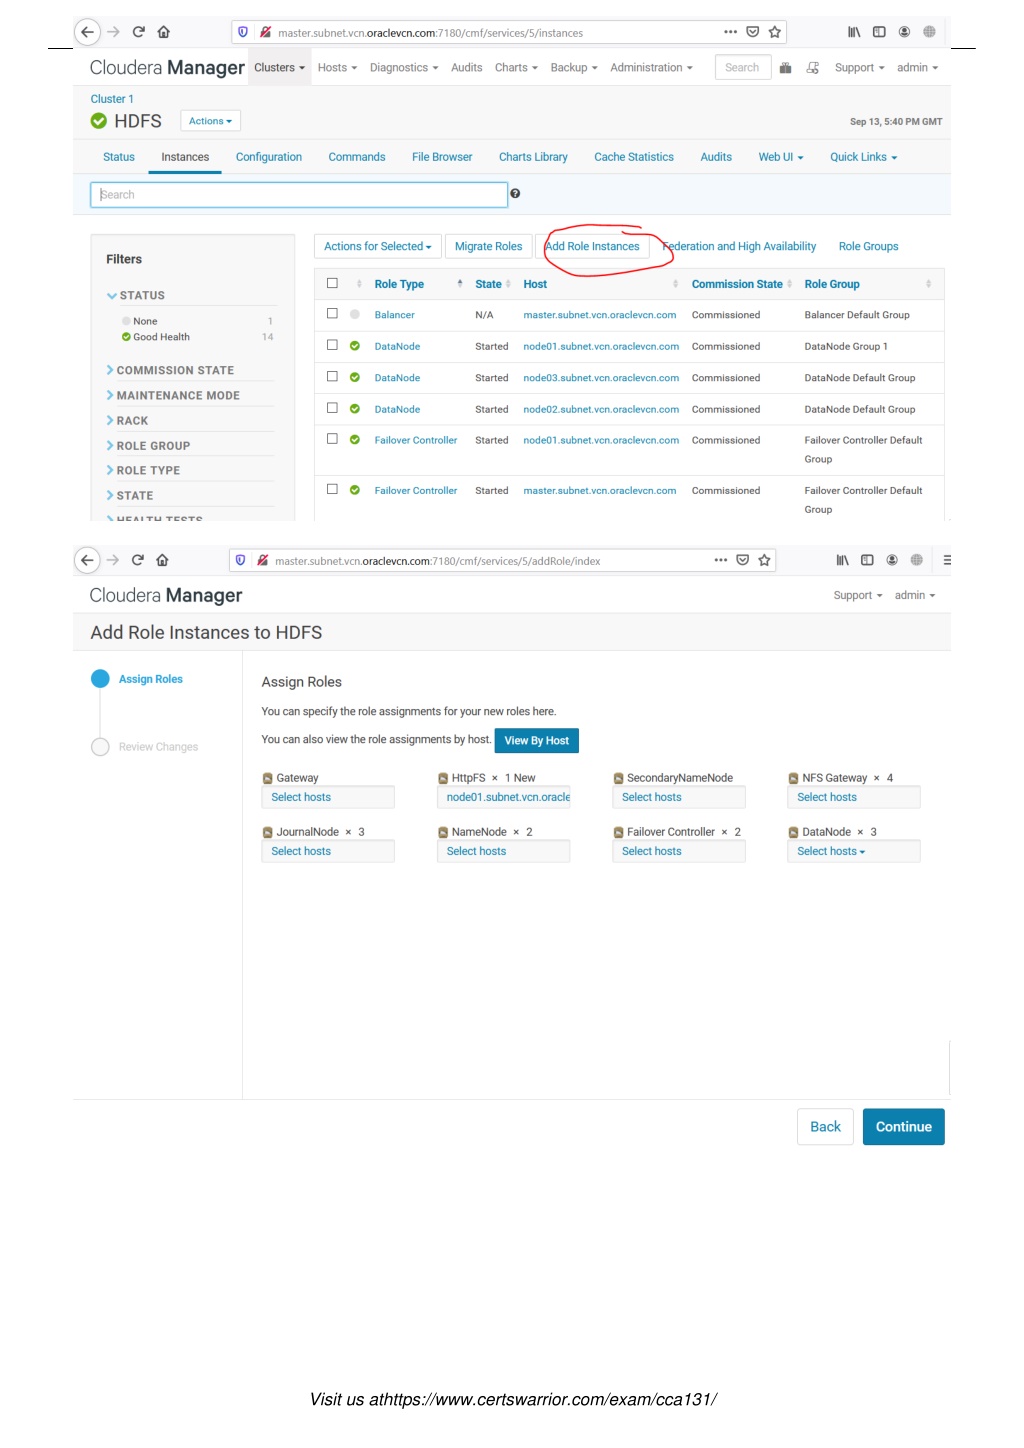Open parcels gift icon beside the Search box
1024x1448 pixels.
pyautogui.click(x=786, y=68)
